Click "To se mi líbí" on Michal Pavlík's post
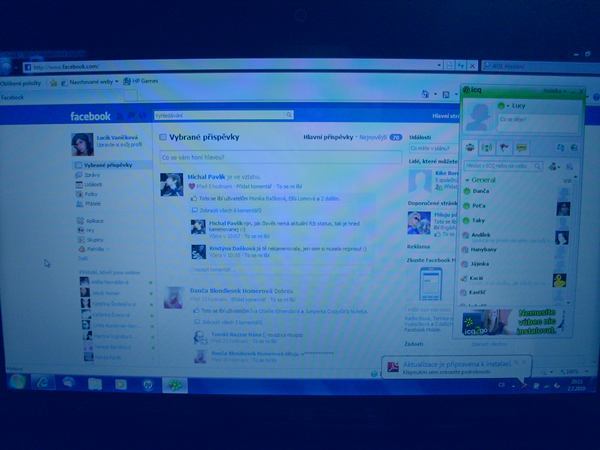Screen dimensions: 600x450 coord(289,186)
